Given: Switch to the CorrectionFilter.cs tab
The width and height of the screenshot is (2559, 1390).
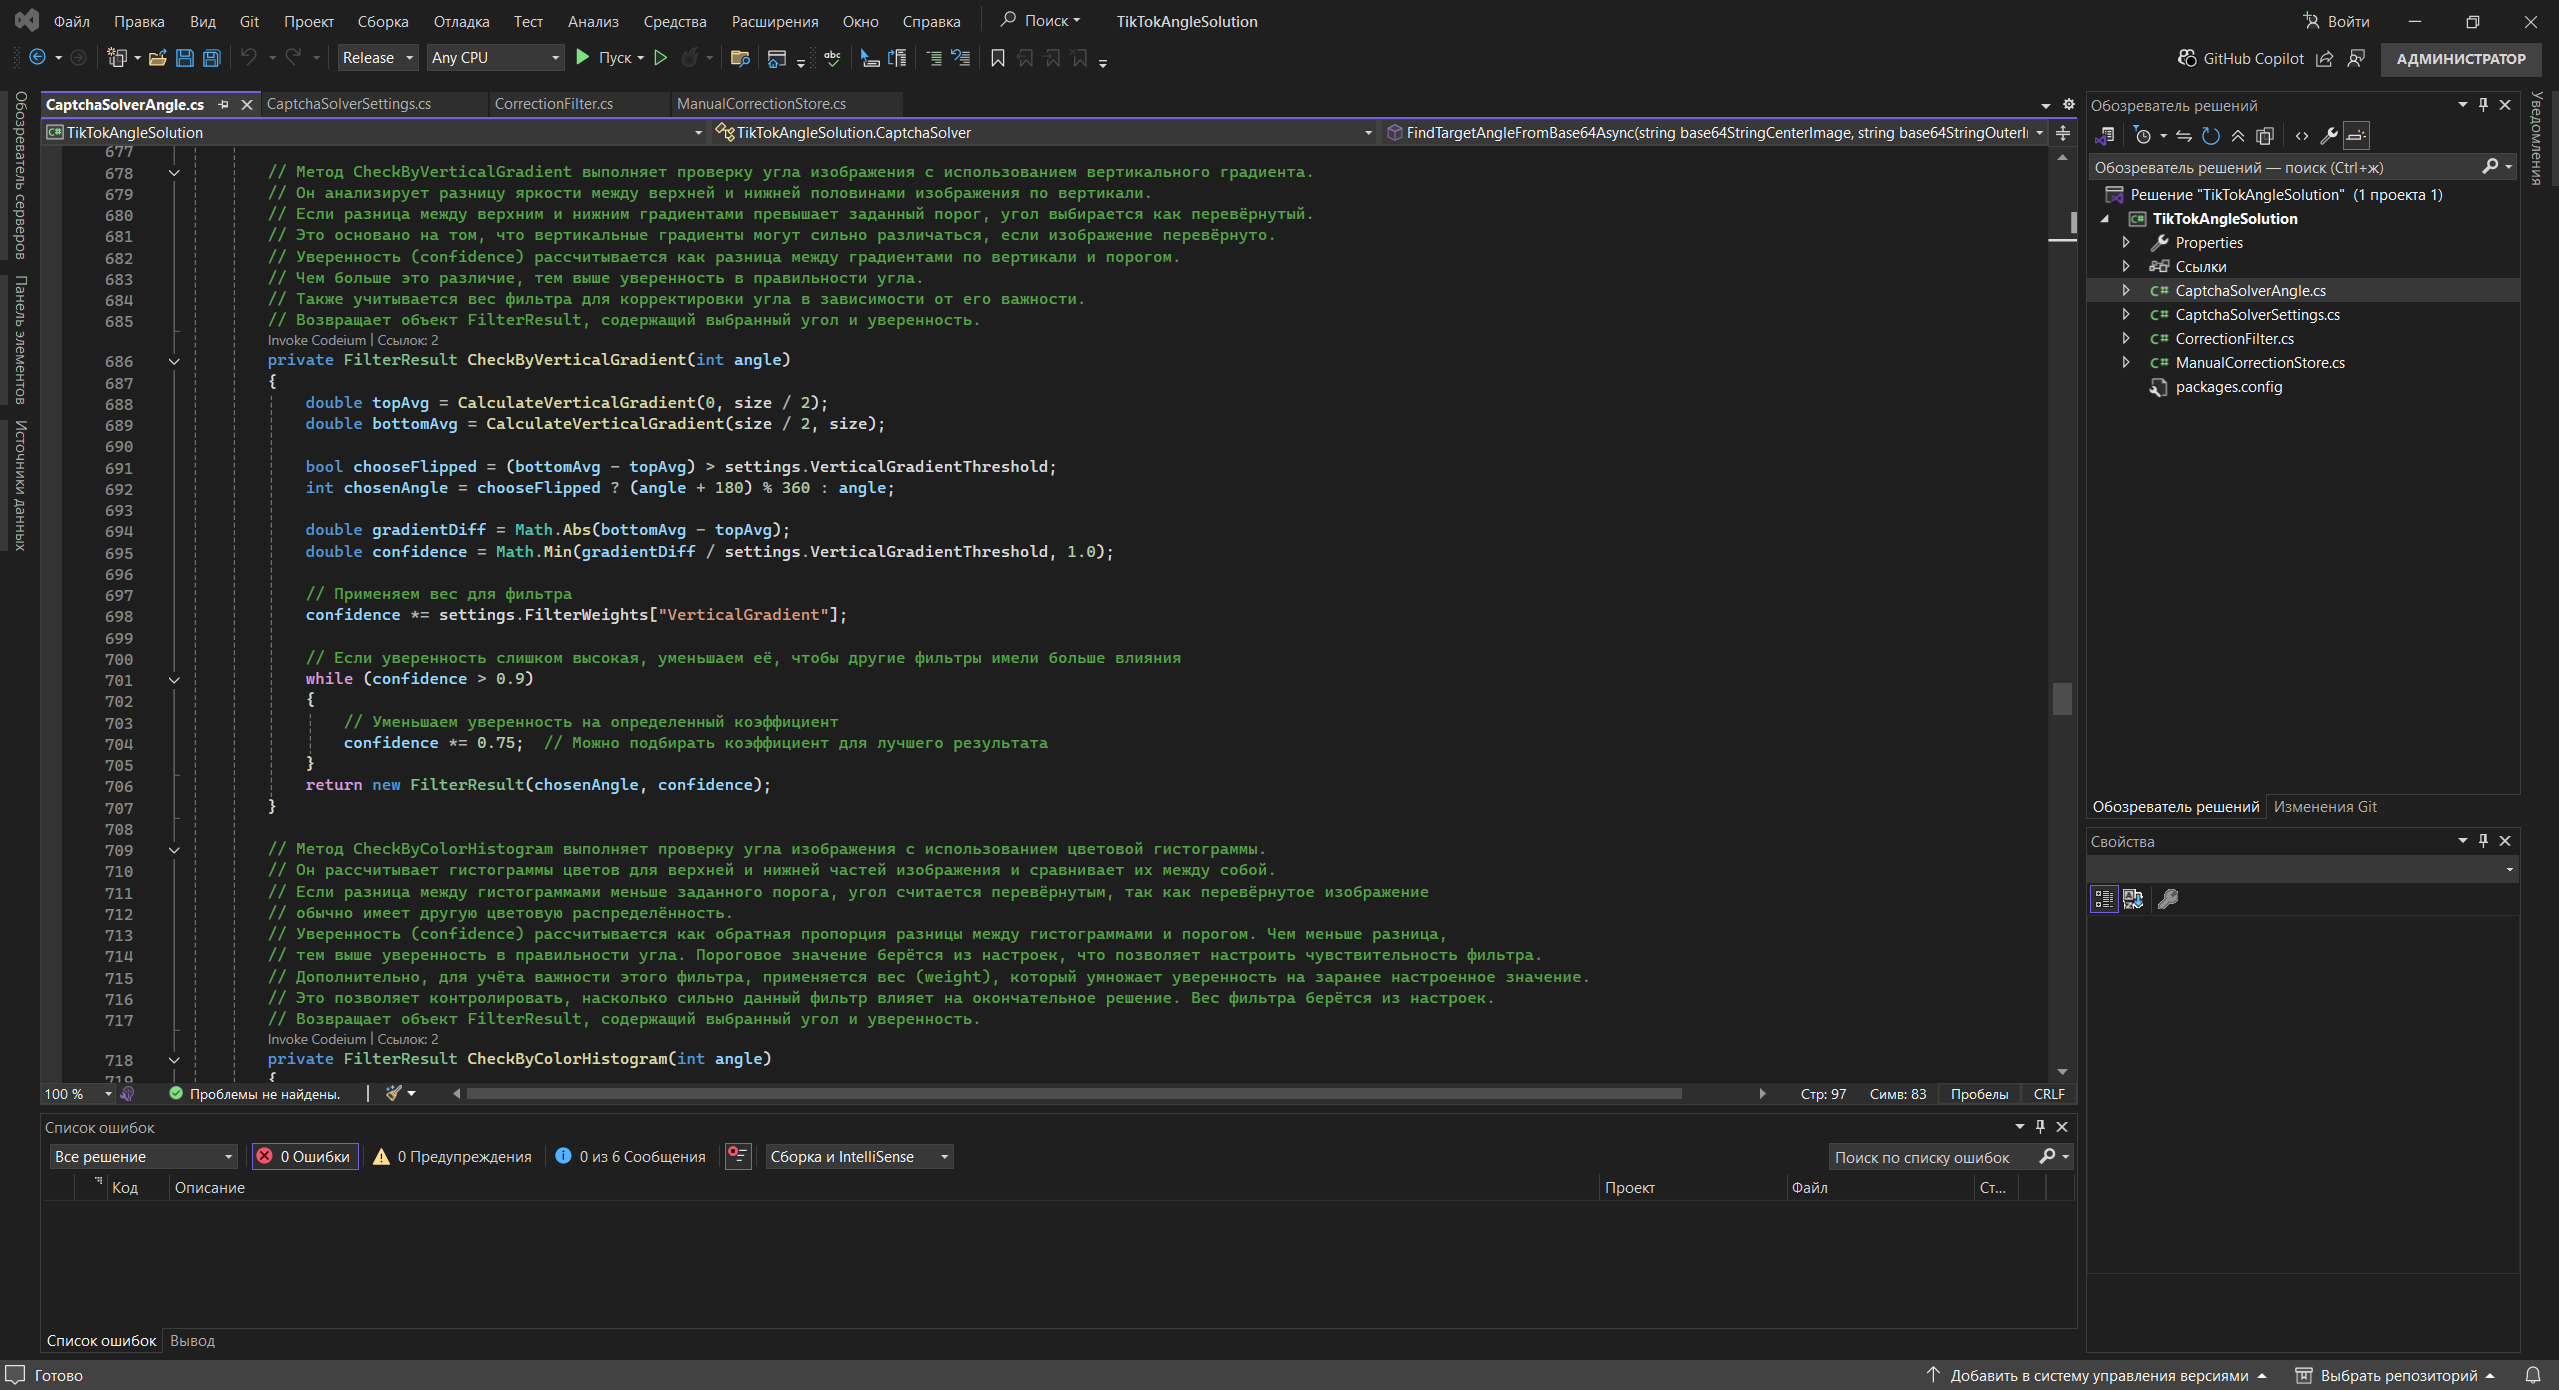Looking at the screenshot, I should 553,104.
